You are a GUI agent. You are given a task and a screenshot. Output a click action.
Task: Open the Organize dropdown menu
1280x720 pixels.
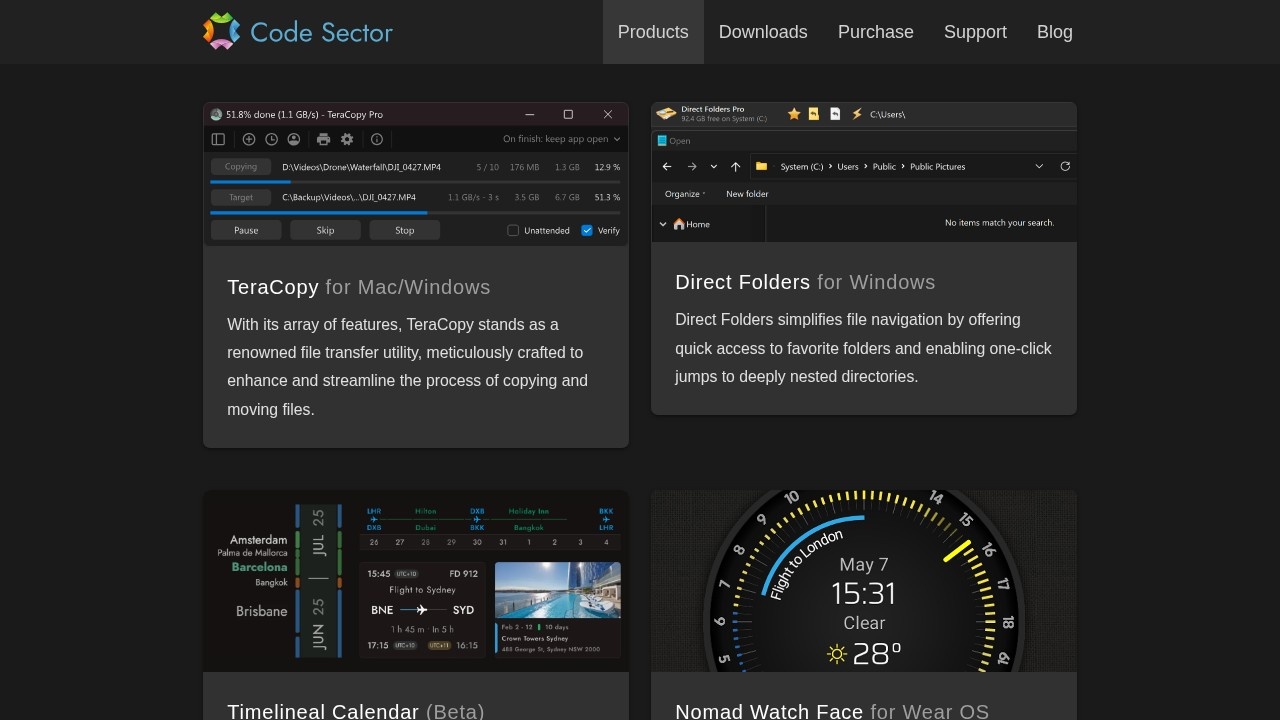pyautogui.click(x=685, y=194)
